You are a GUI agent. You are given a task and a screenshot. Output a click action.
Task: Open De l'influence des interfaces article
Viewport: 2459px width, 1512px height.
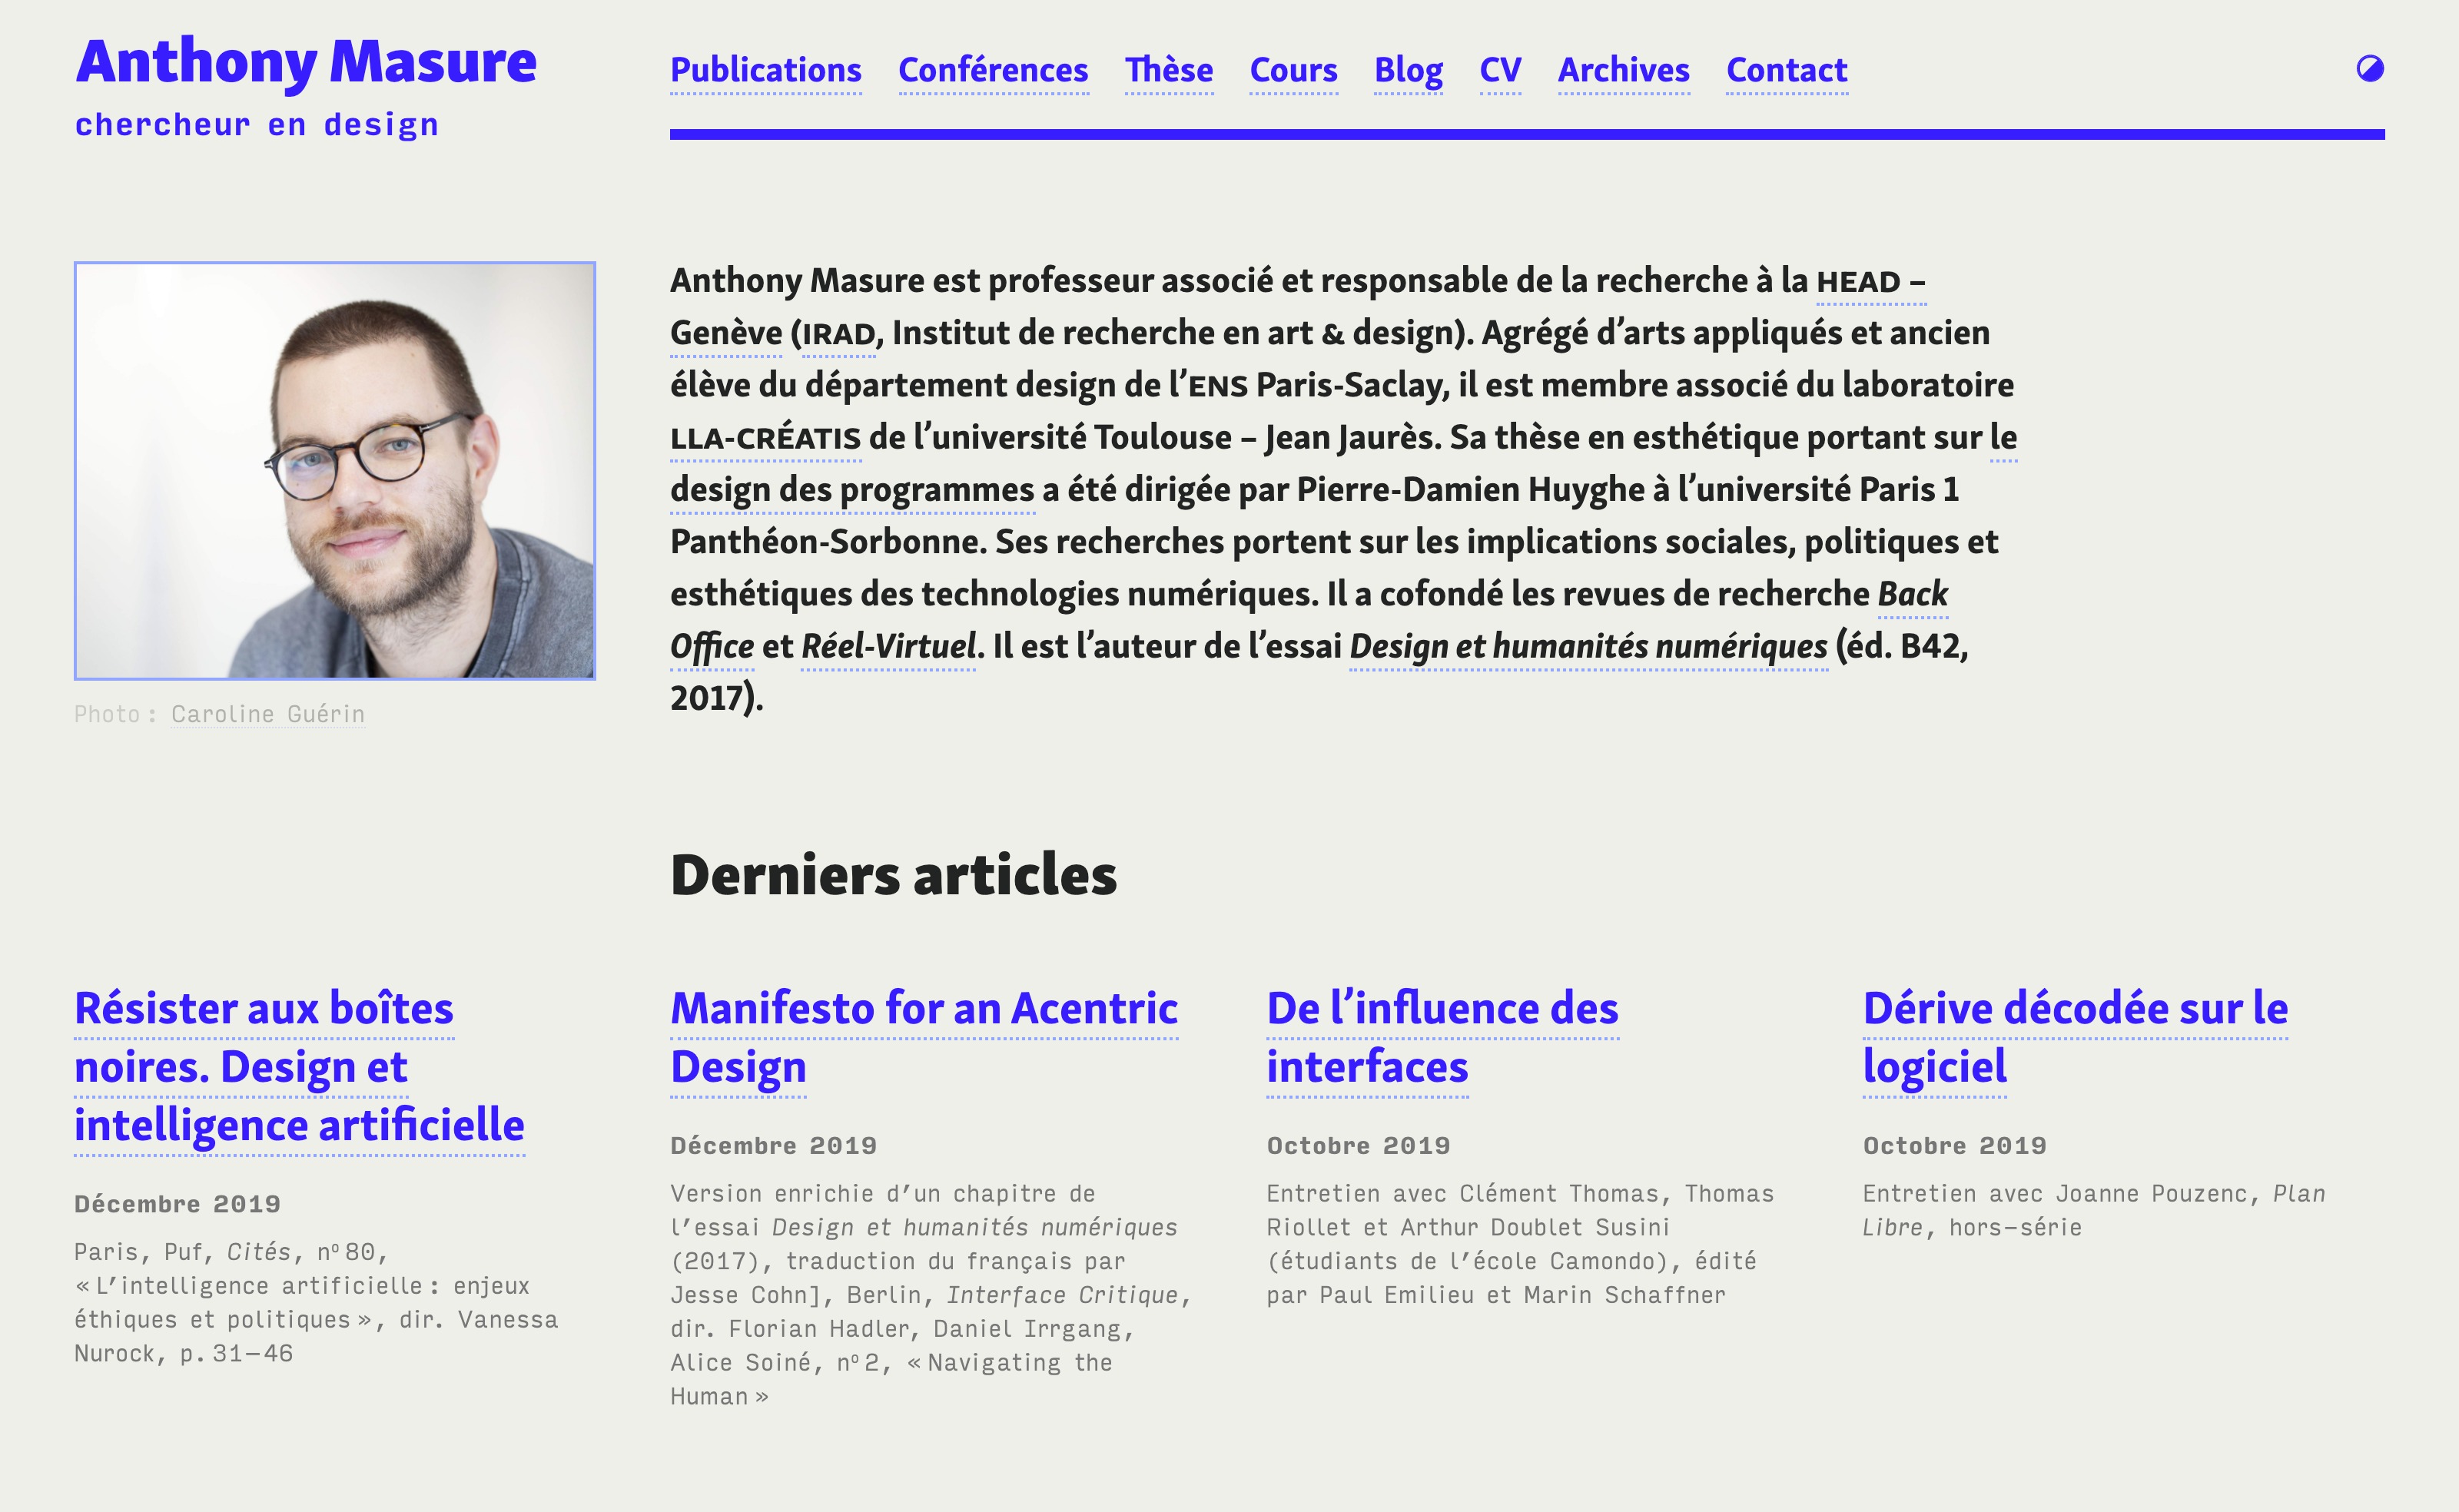click(x=1441, y=1008)
